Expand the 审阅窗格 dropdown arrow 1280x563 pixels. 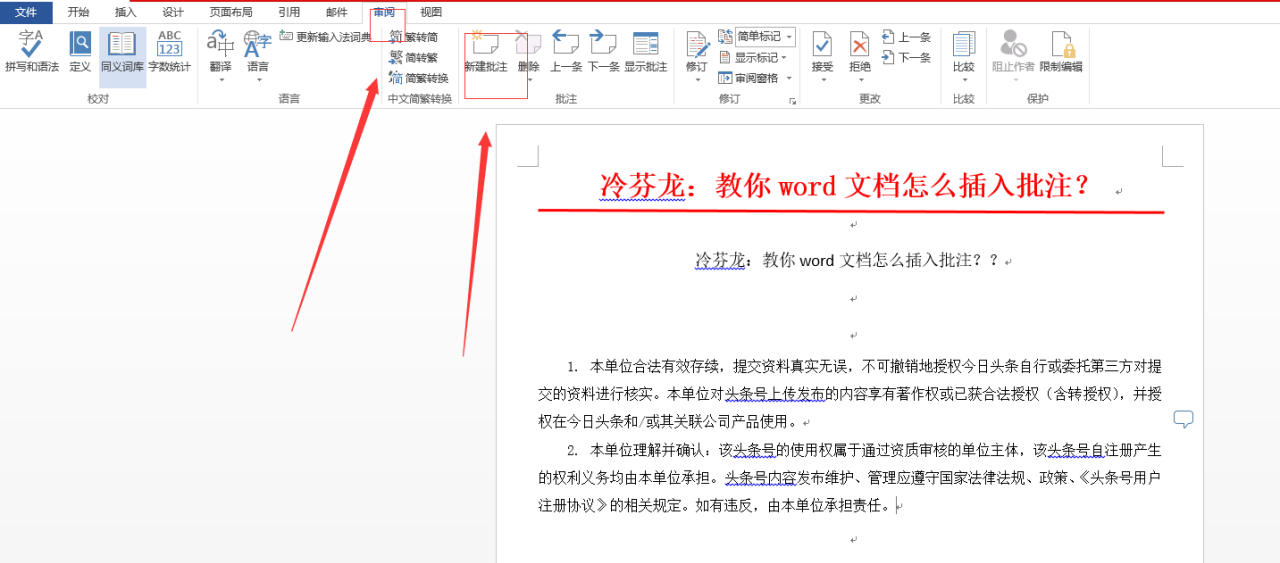(788, 78)
